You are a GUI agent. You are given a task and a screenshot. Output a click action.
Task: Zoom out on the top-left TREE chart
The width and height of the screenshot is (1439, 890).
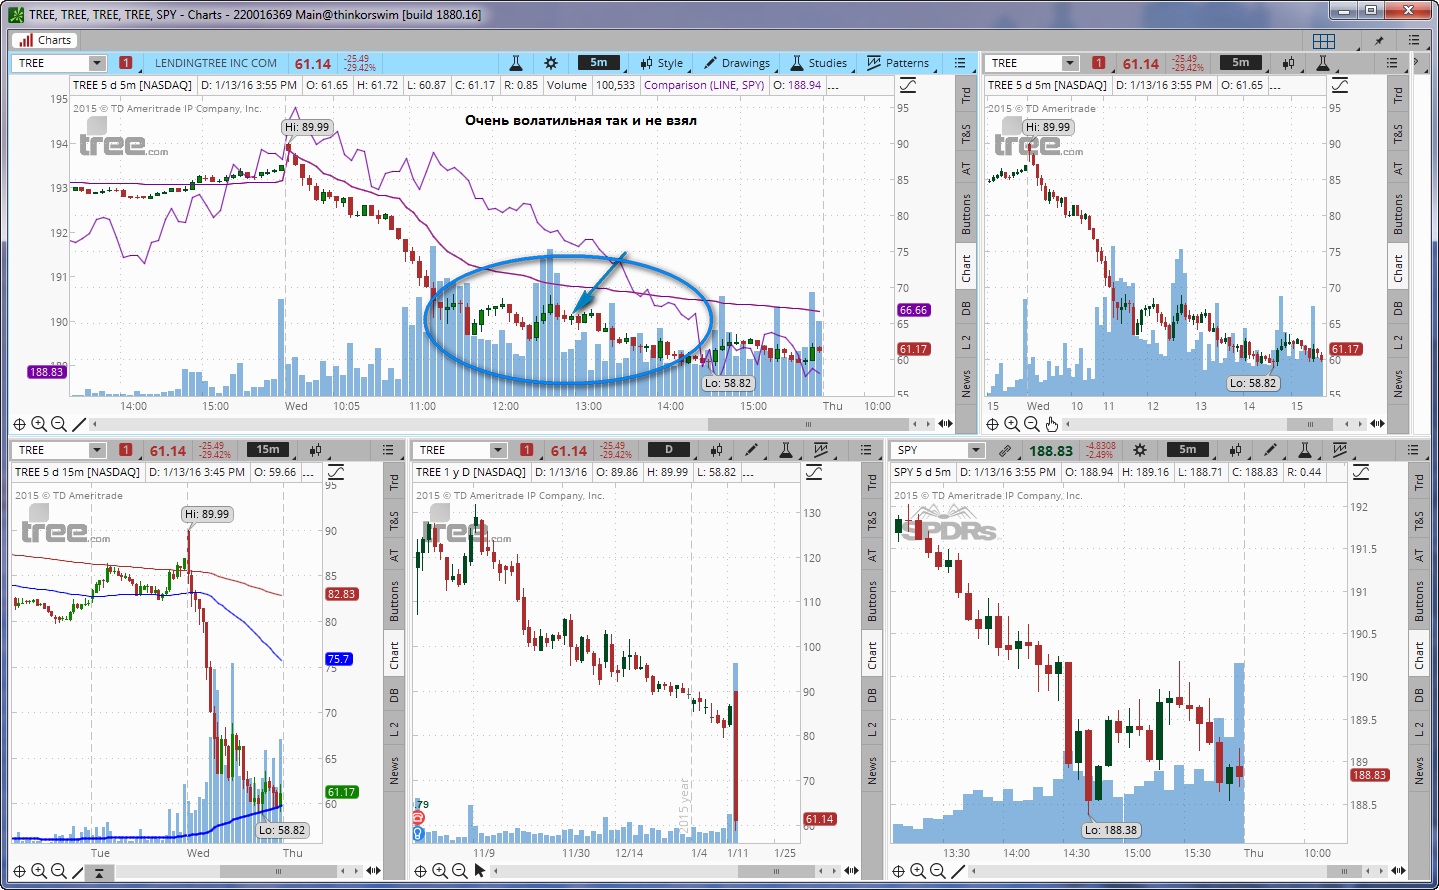coord(58,424)
